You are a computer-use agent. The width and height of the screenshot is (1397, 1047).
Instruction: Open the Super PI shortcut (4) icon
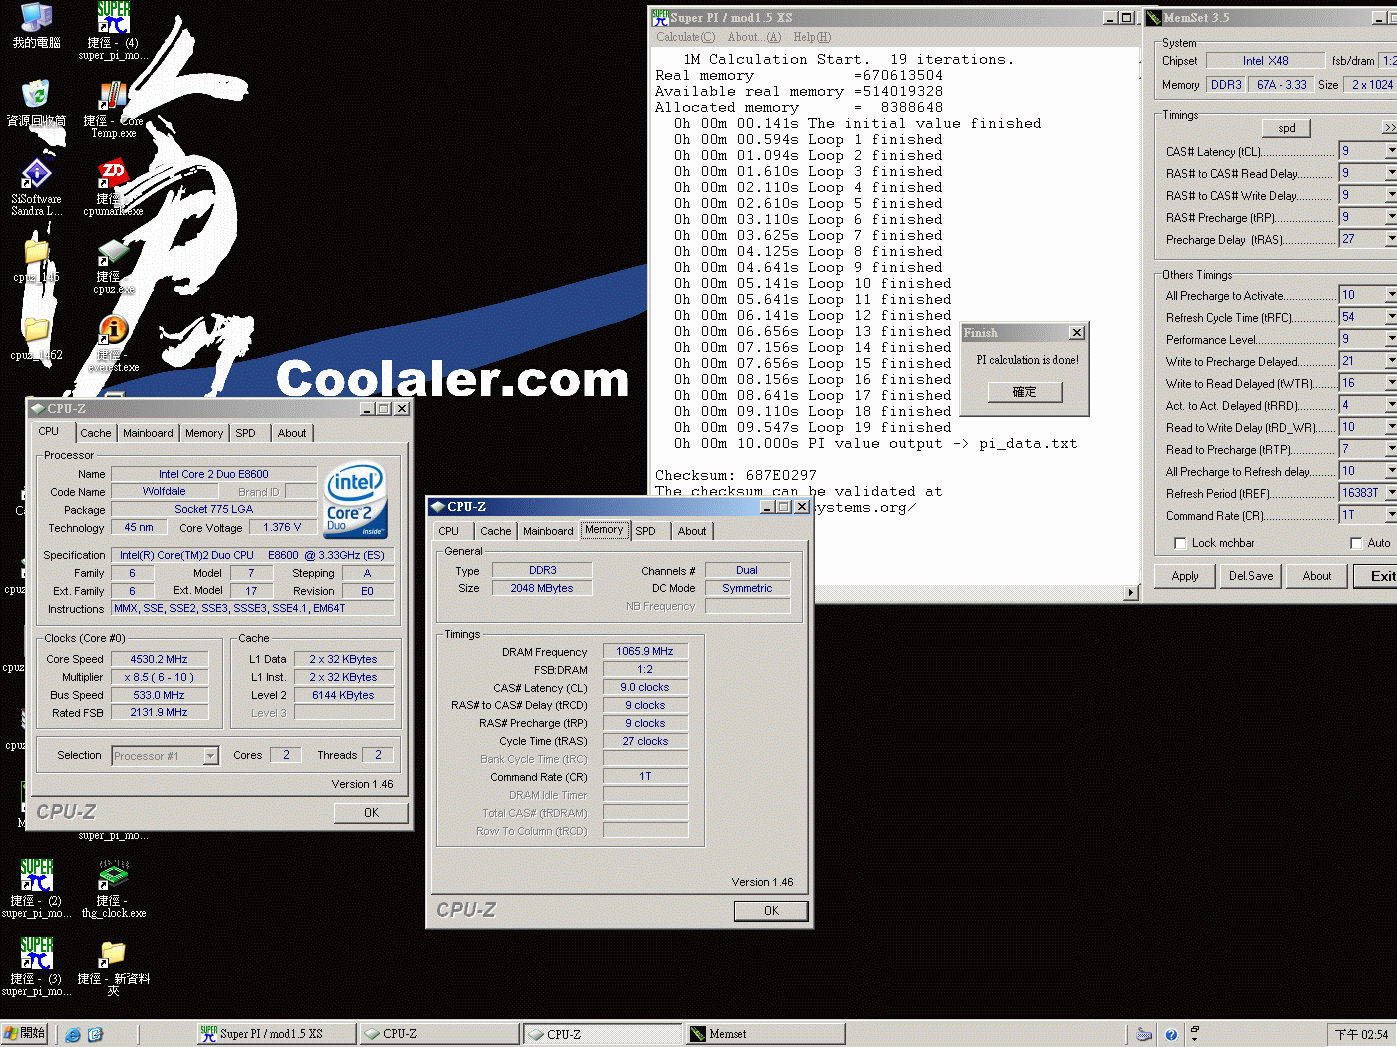[113, 30]
